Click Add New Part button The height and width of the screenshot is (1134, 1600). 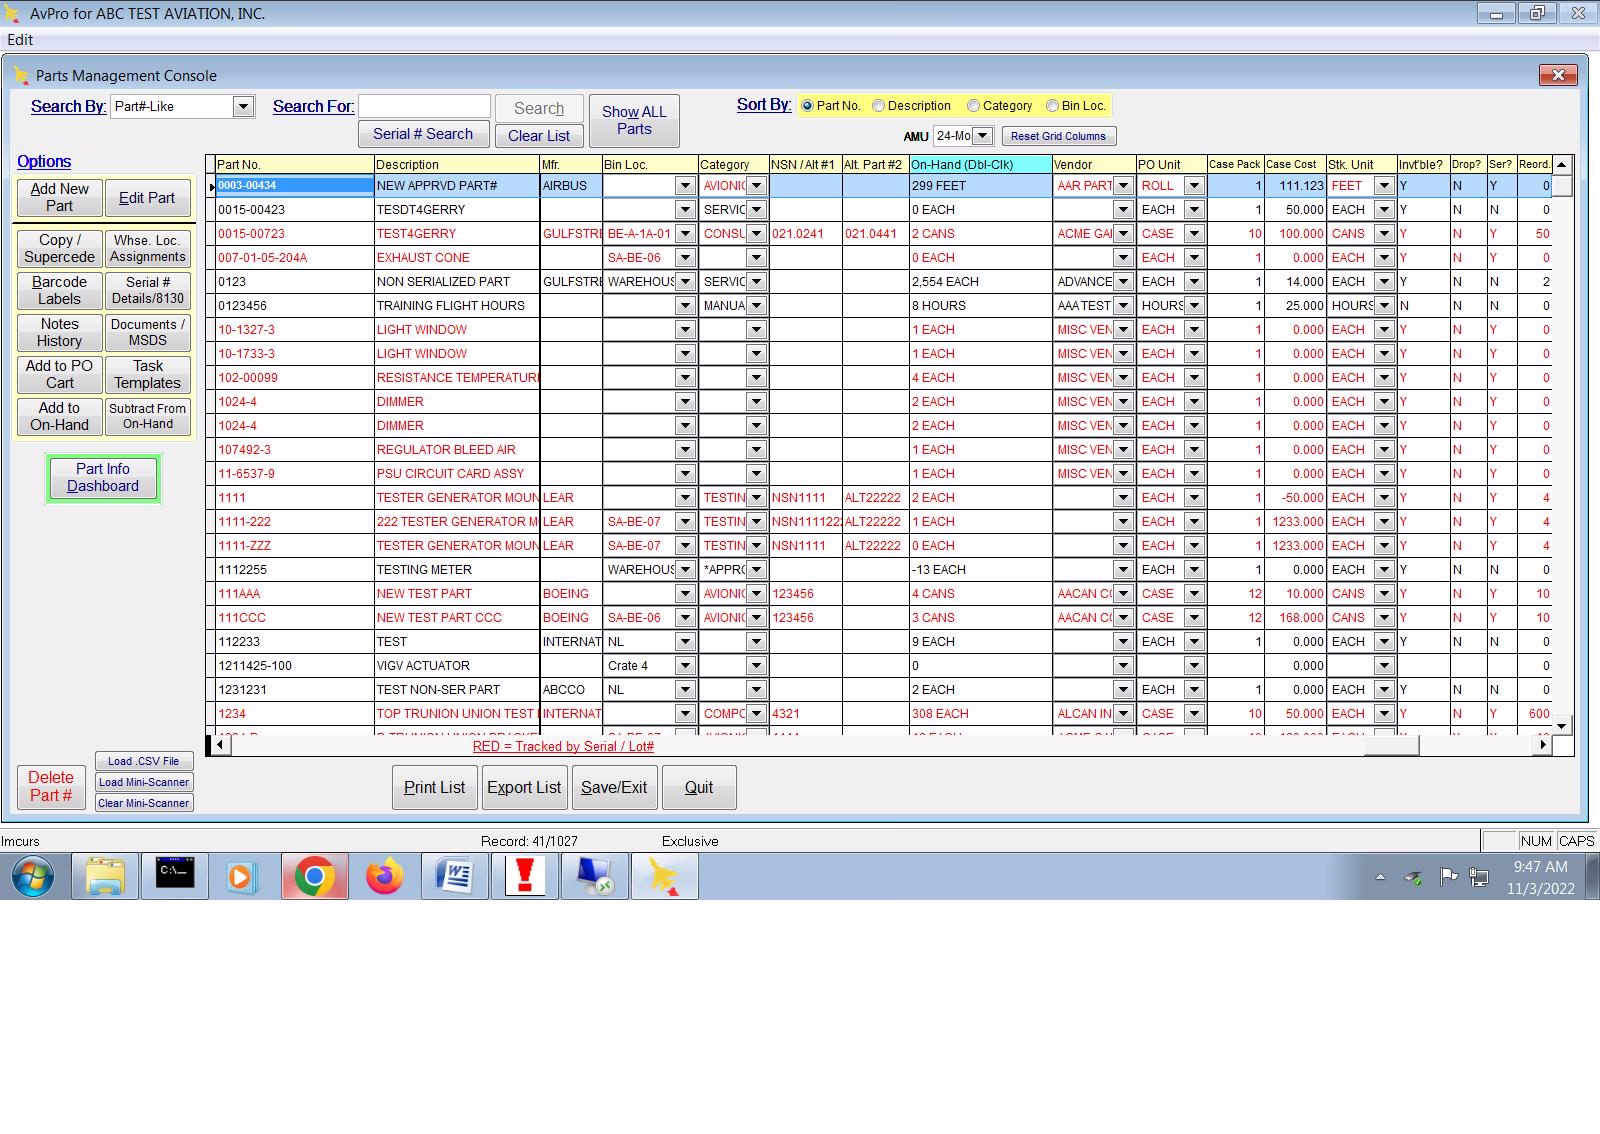59,198
